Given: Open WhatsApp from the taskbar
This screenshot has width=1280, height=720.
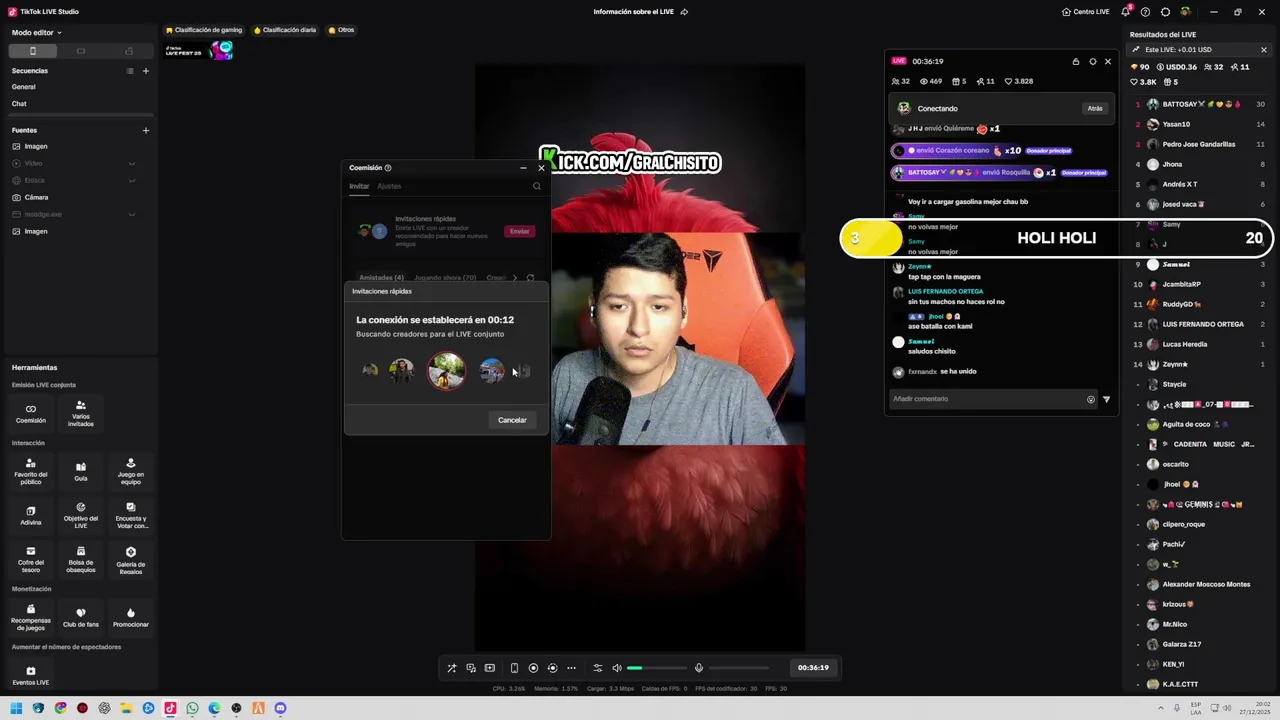Looking at the screenshot, I should point(192,708).
